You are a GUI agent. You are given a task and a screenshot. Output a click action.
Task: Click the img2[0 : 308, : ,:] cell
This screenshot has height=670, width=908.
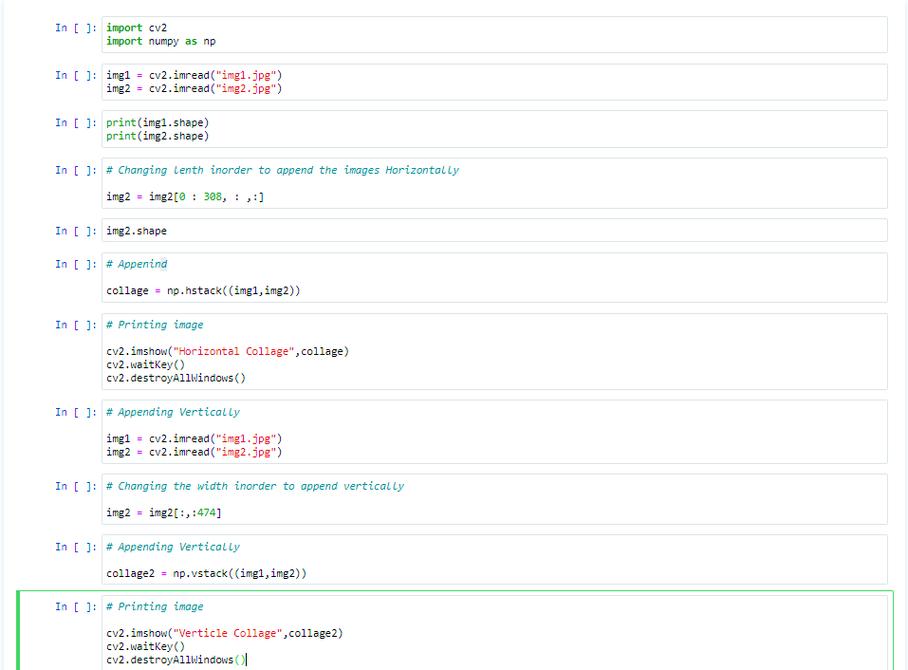tap(494, 183)
